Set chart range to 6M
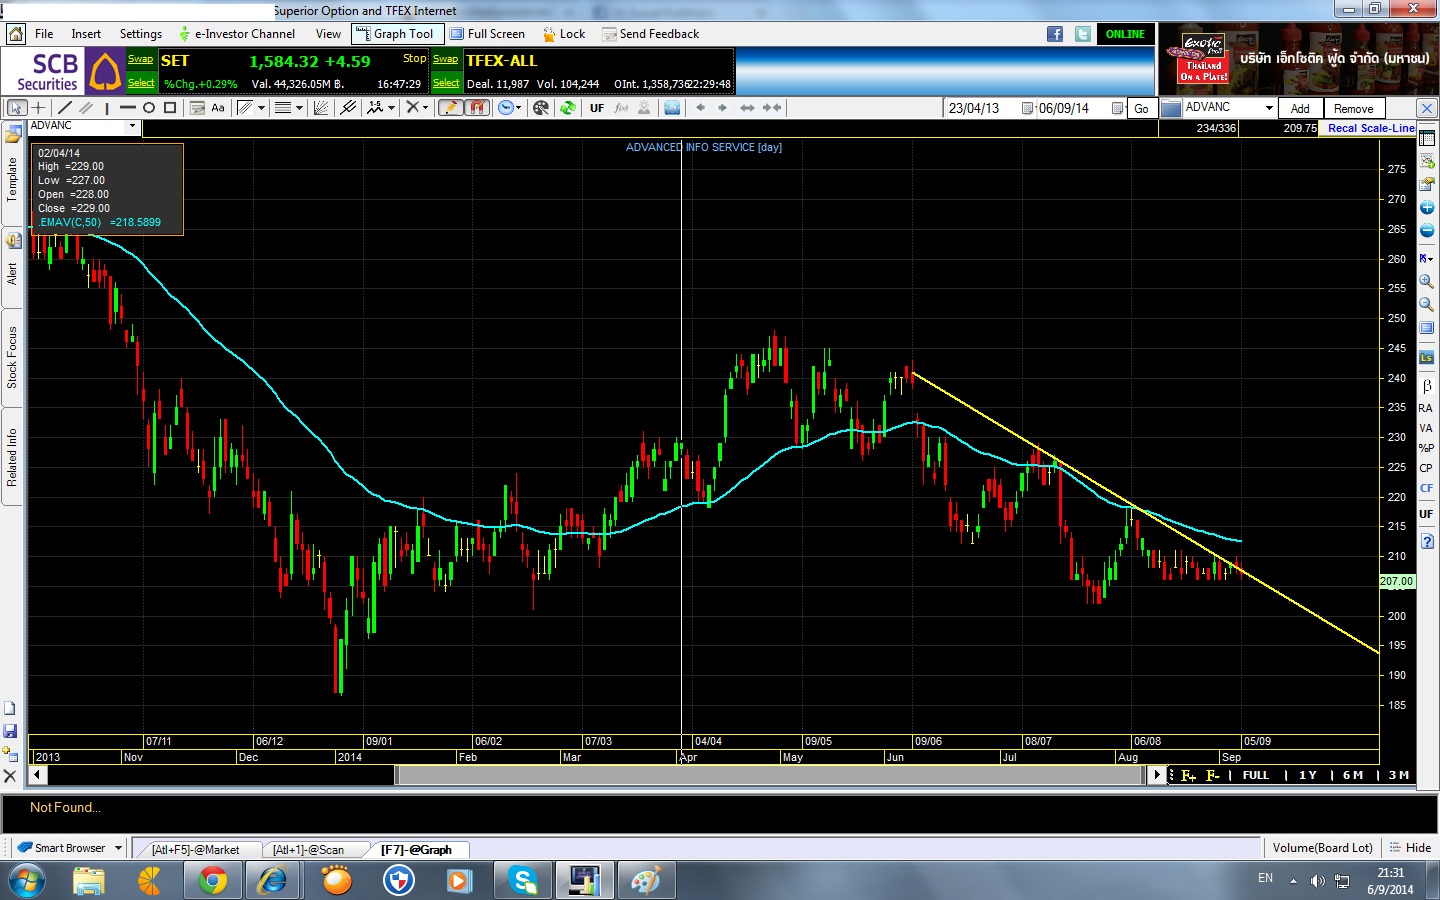Image resolution: width=1440 pixels, height=900 pixels. pos(1353,775)
